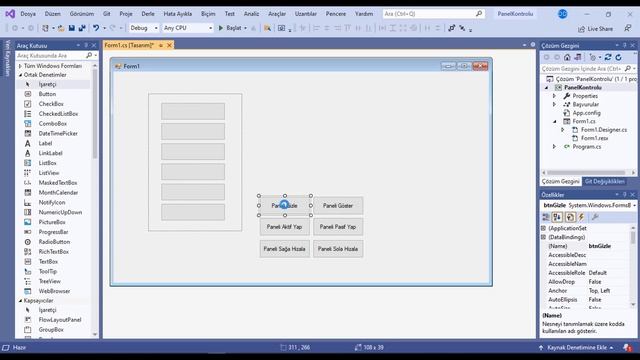Image resolution: width=640 pixels, height=360 pixels.
Task: Click the Save All icon in toolbar
Action: [82, 28]
